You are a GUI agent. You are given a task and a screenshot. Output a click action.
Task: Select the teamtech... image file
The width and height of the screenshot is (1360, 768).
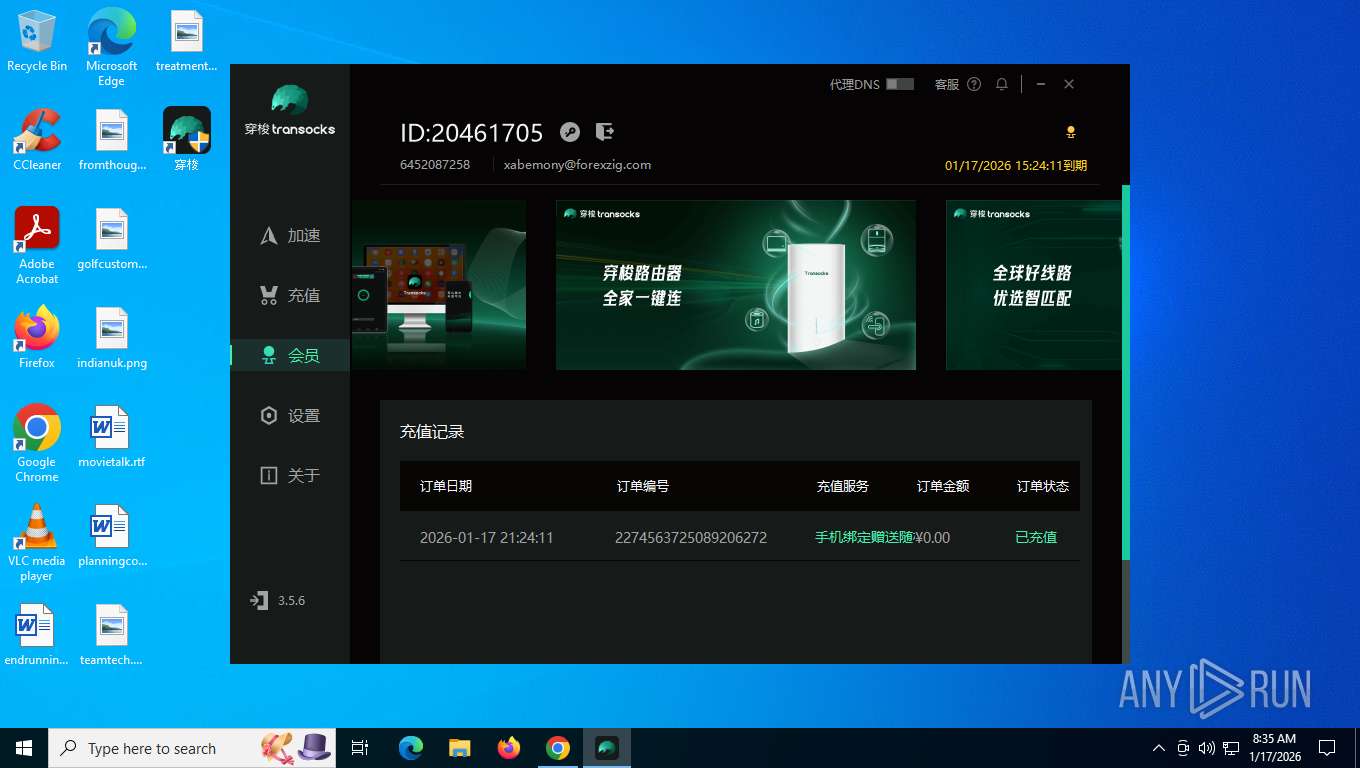112,634
